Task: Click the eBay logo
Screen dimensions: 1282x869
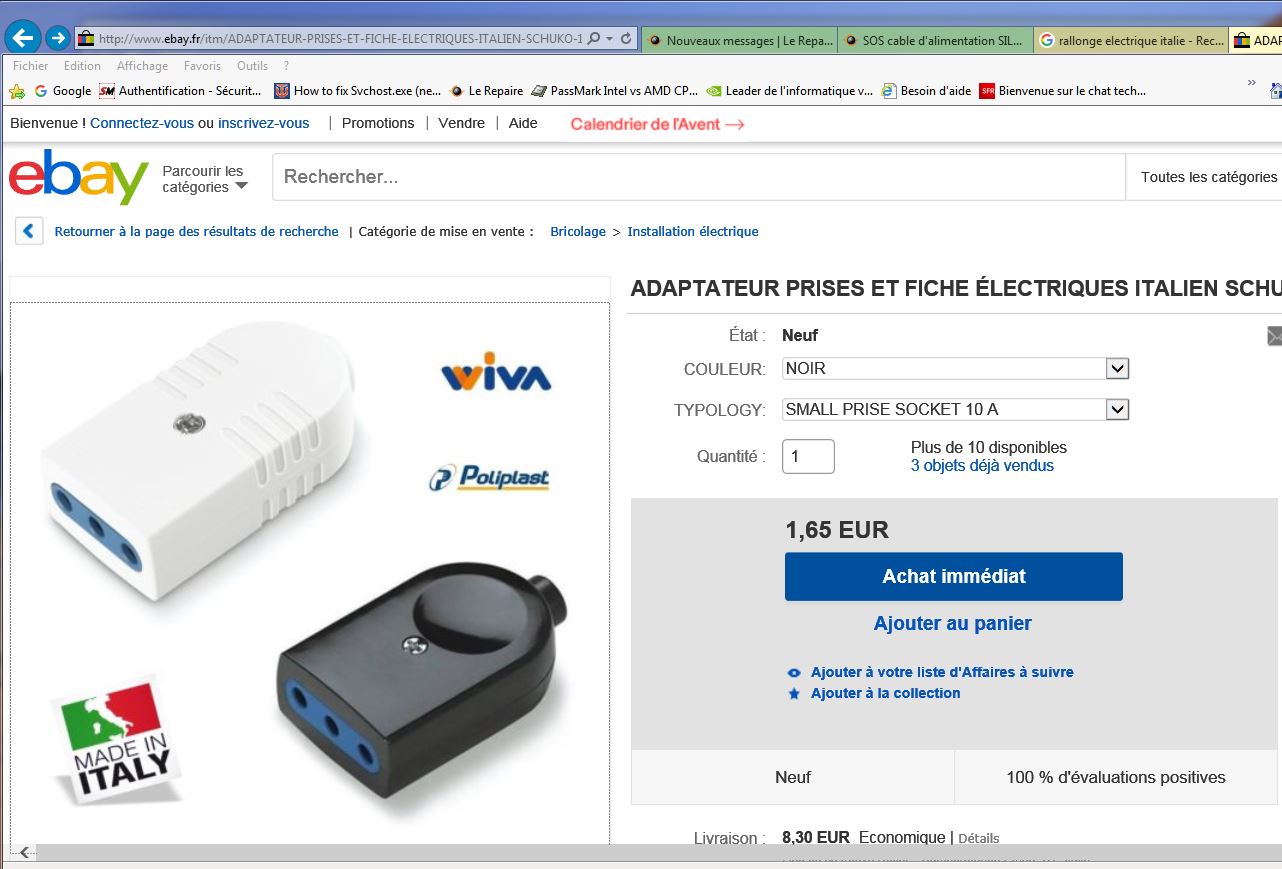Action: (x=79, y=177)
